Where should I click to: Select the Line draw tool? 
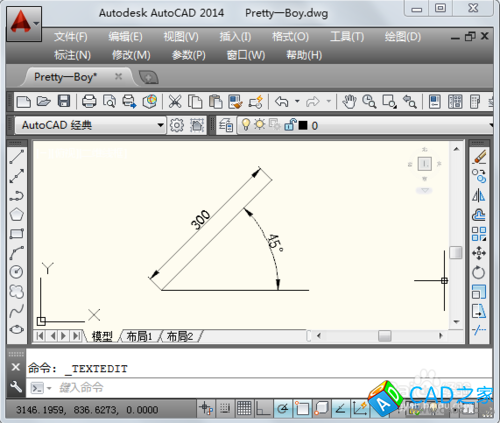[x=16, y=157]
